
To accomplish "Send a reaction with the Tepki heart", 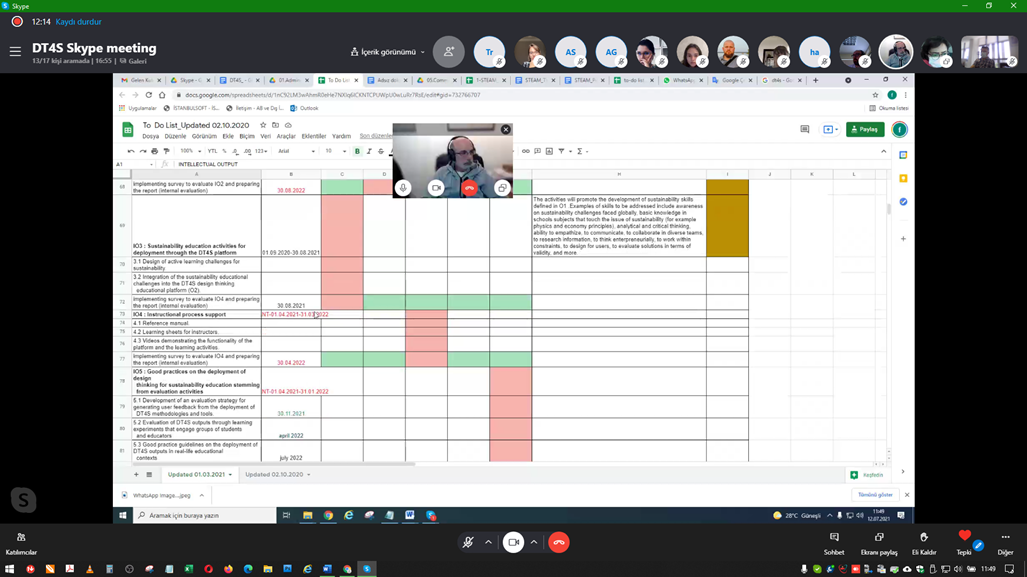I will [964, 541].
